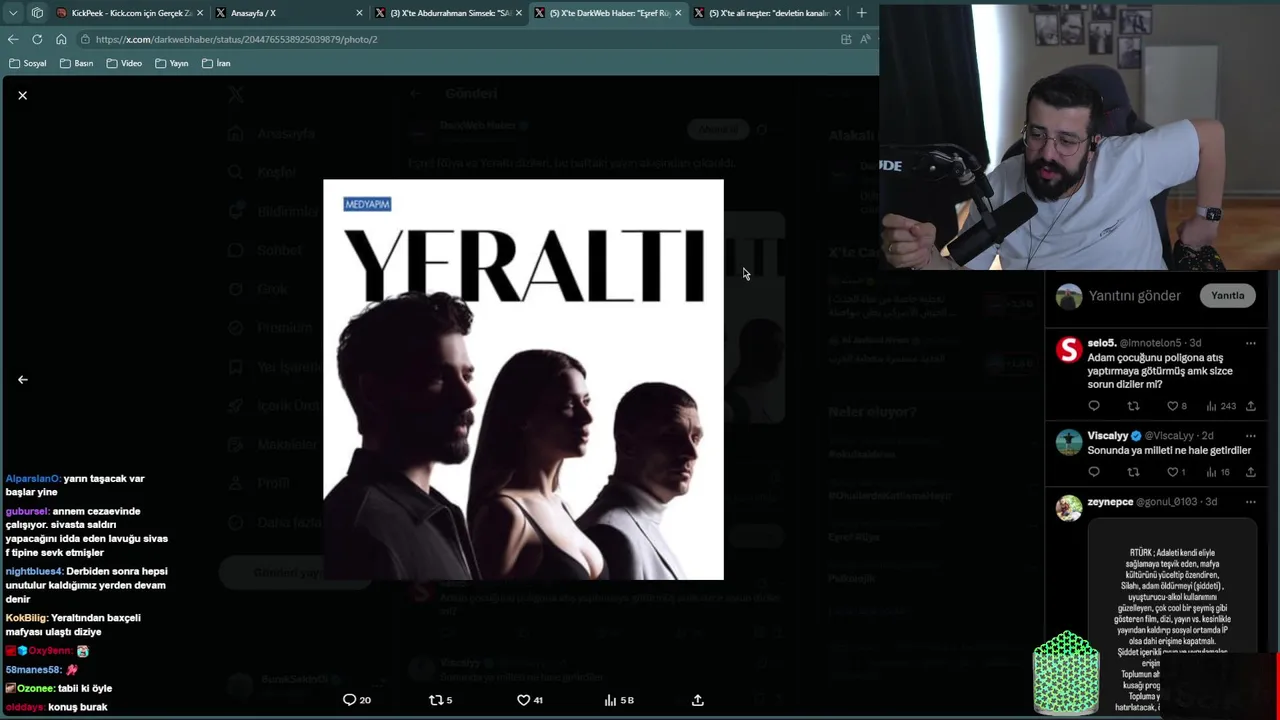Reply to Viscalyy's comment
The height and width of the screenshot is (720, 1280).
tap(1094, 472)
